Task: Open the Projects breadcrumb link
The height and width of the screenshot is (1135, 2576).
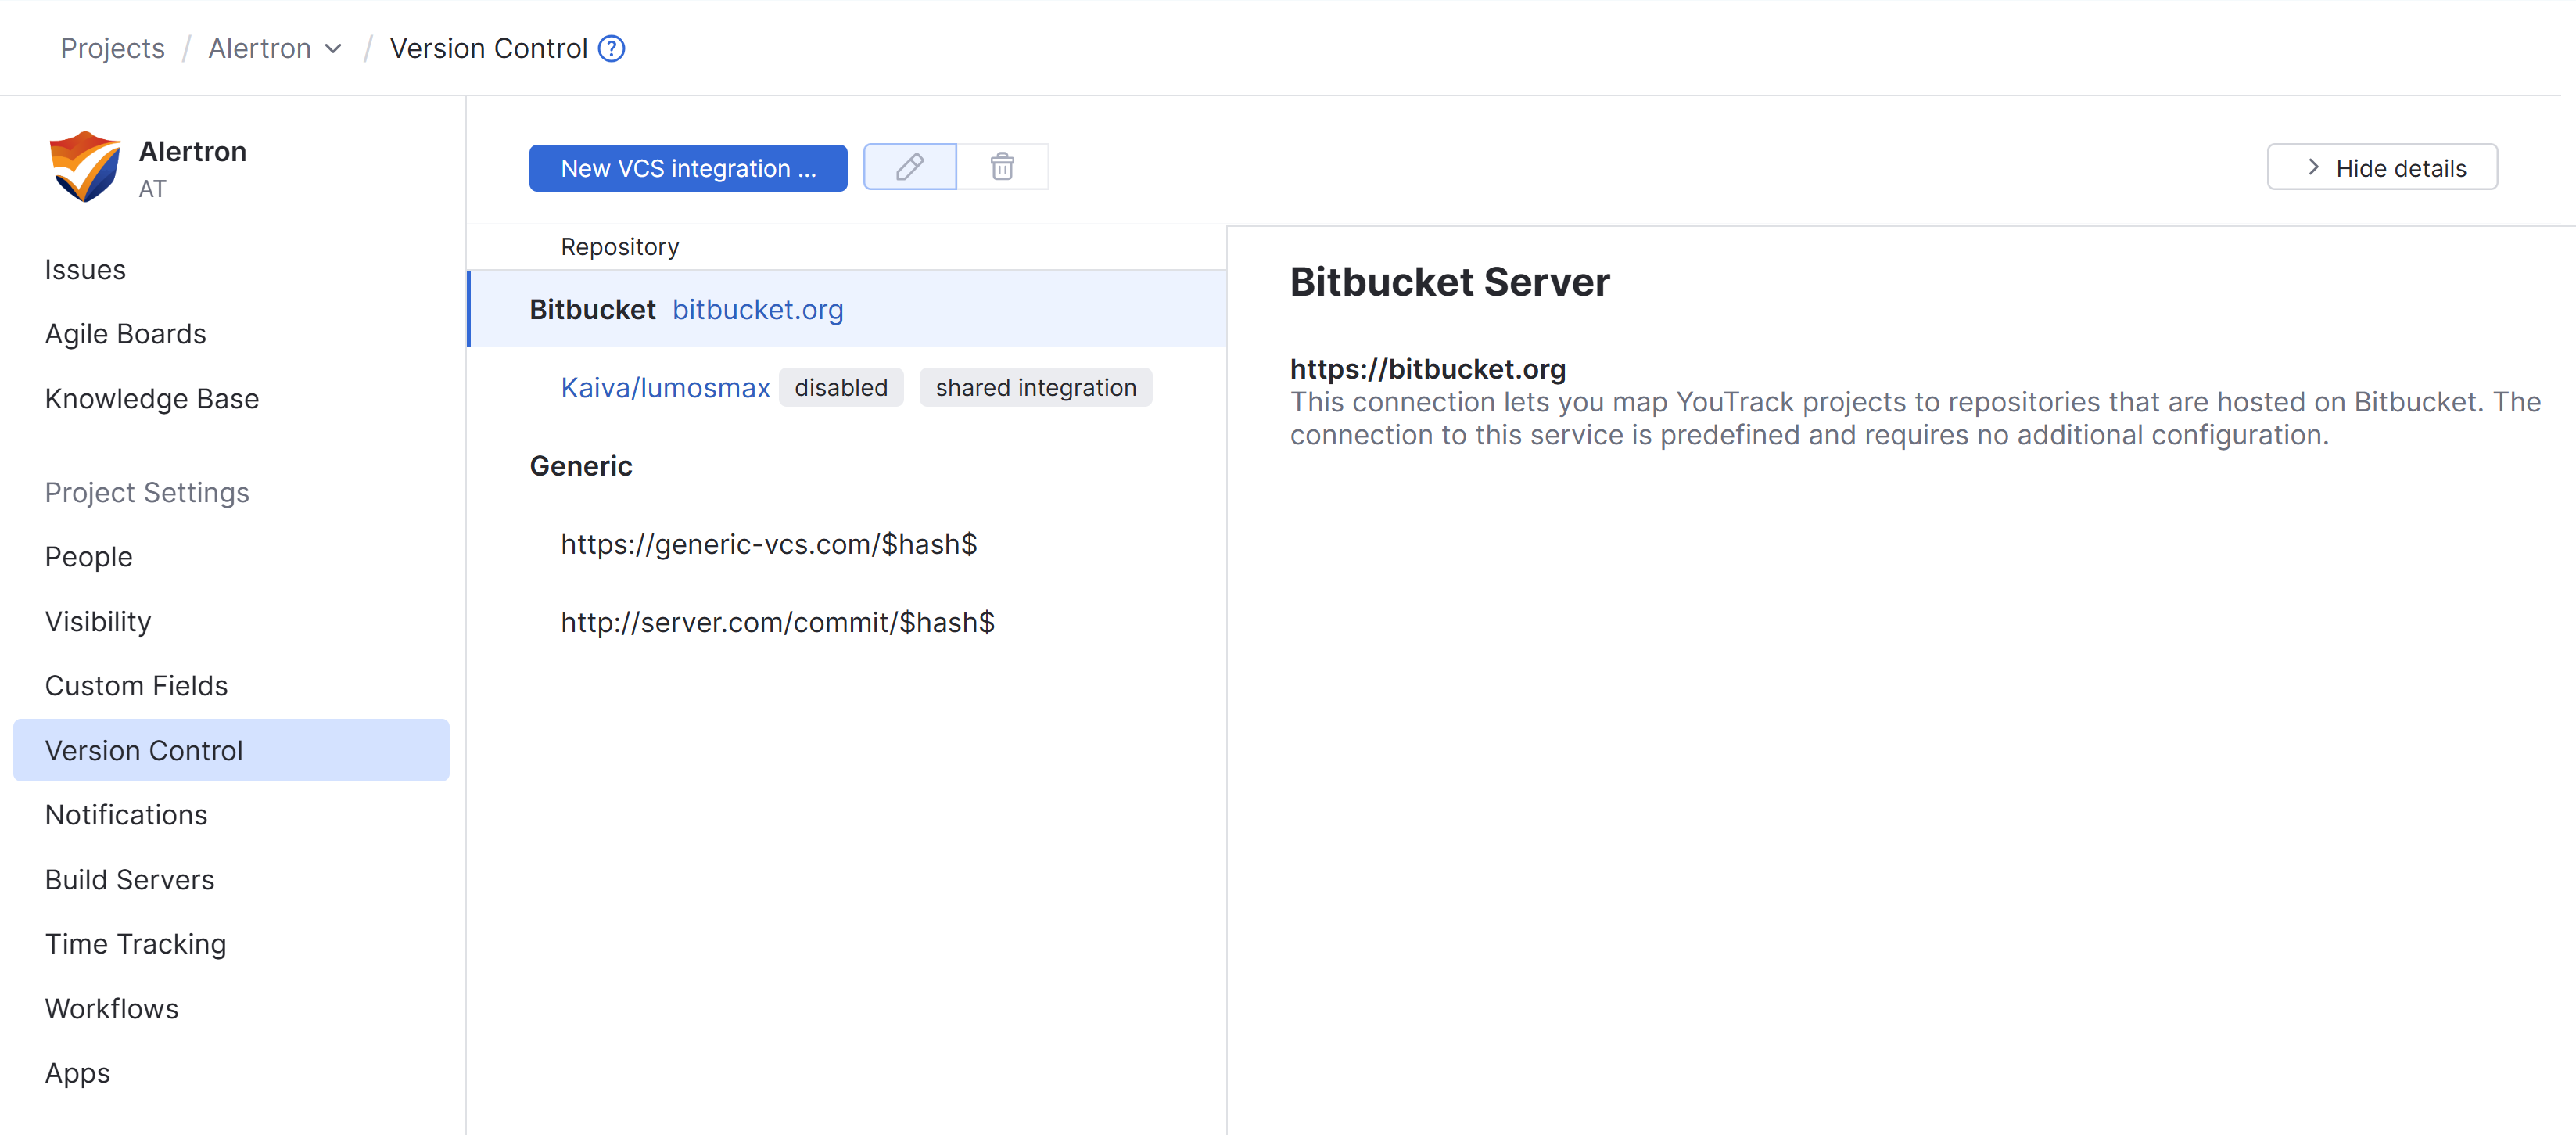Action: click(x=112, y=48)
